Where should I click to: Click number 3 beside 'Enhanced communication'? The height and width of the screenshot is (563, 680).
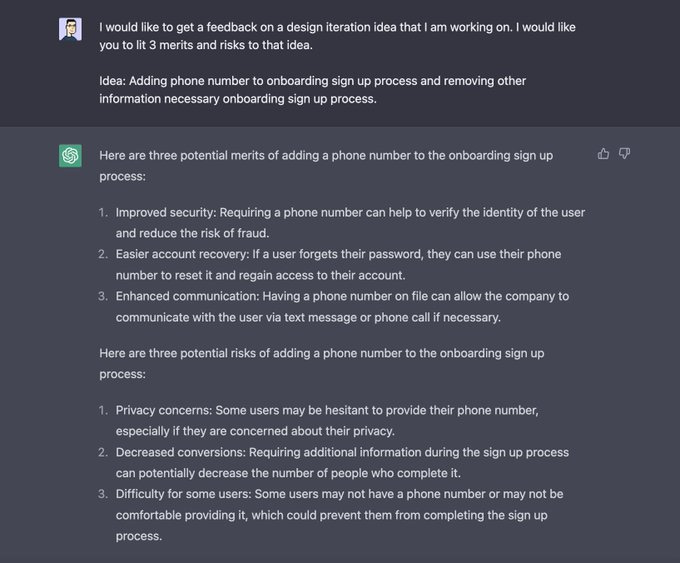point(103,296)
